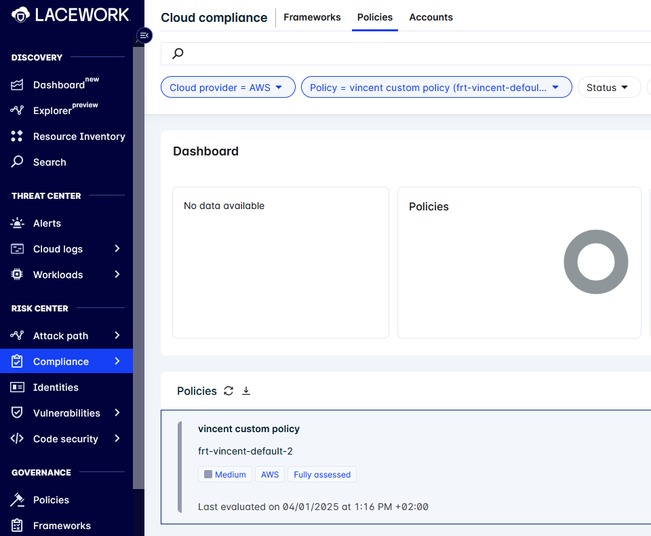
Task: Open Governance Policies in sidebar
Action: pyautogui.click(x=40, y=500)
